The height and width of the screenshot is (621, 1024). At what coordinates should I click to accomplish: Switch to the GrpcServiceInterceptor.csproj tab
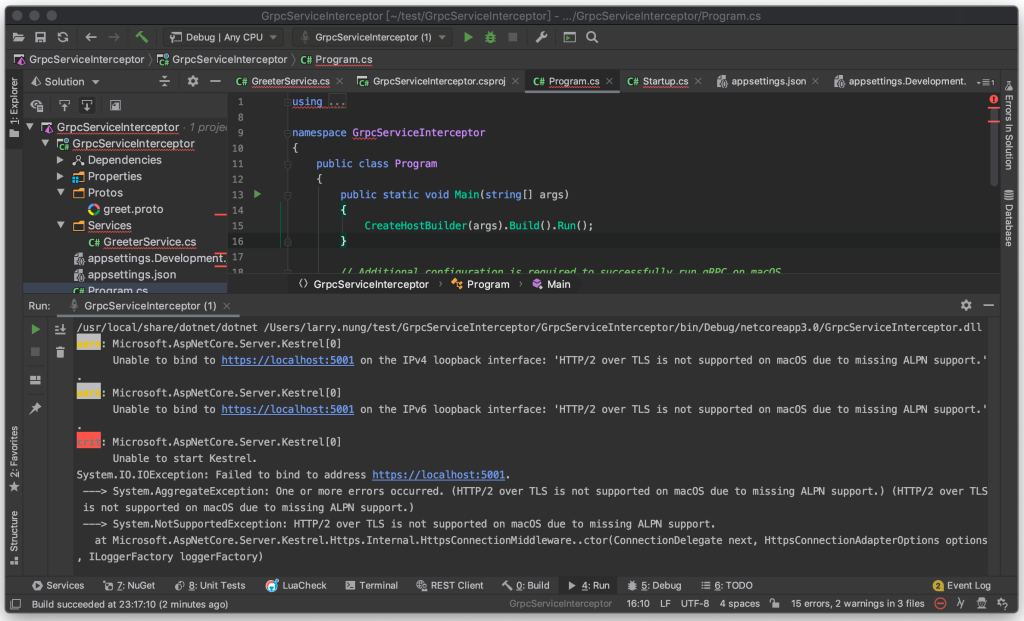[438, 81]
